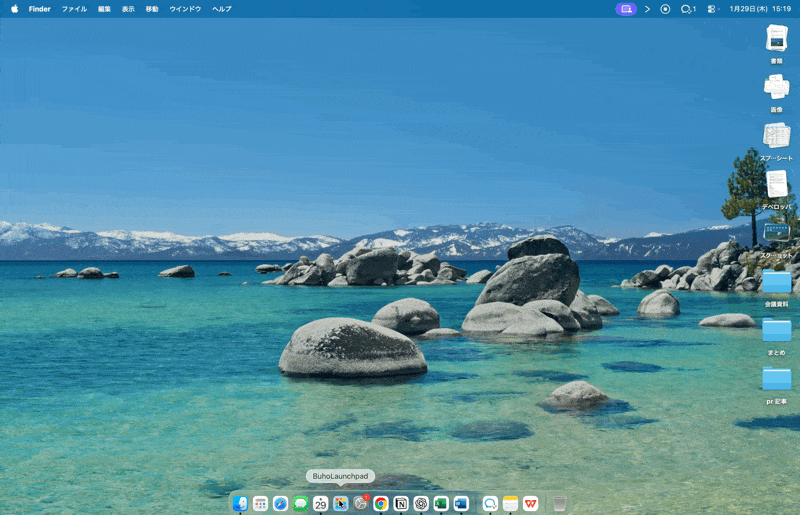
Task: Open the Messages app in Dock
Action: [300, 504]
